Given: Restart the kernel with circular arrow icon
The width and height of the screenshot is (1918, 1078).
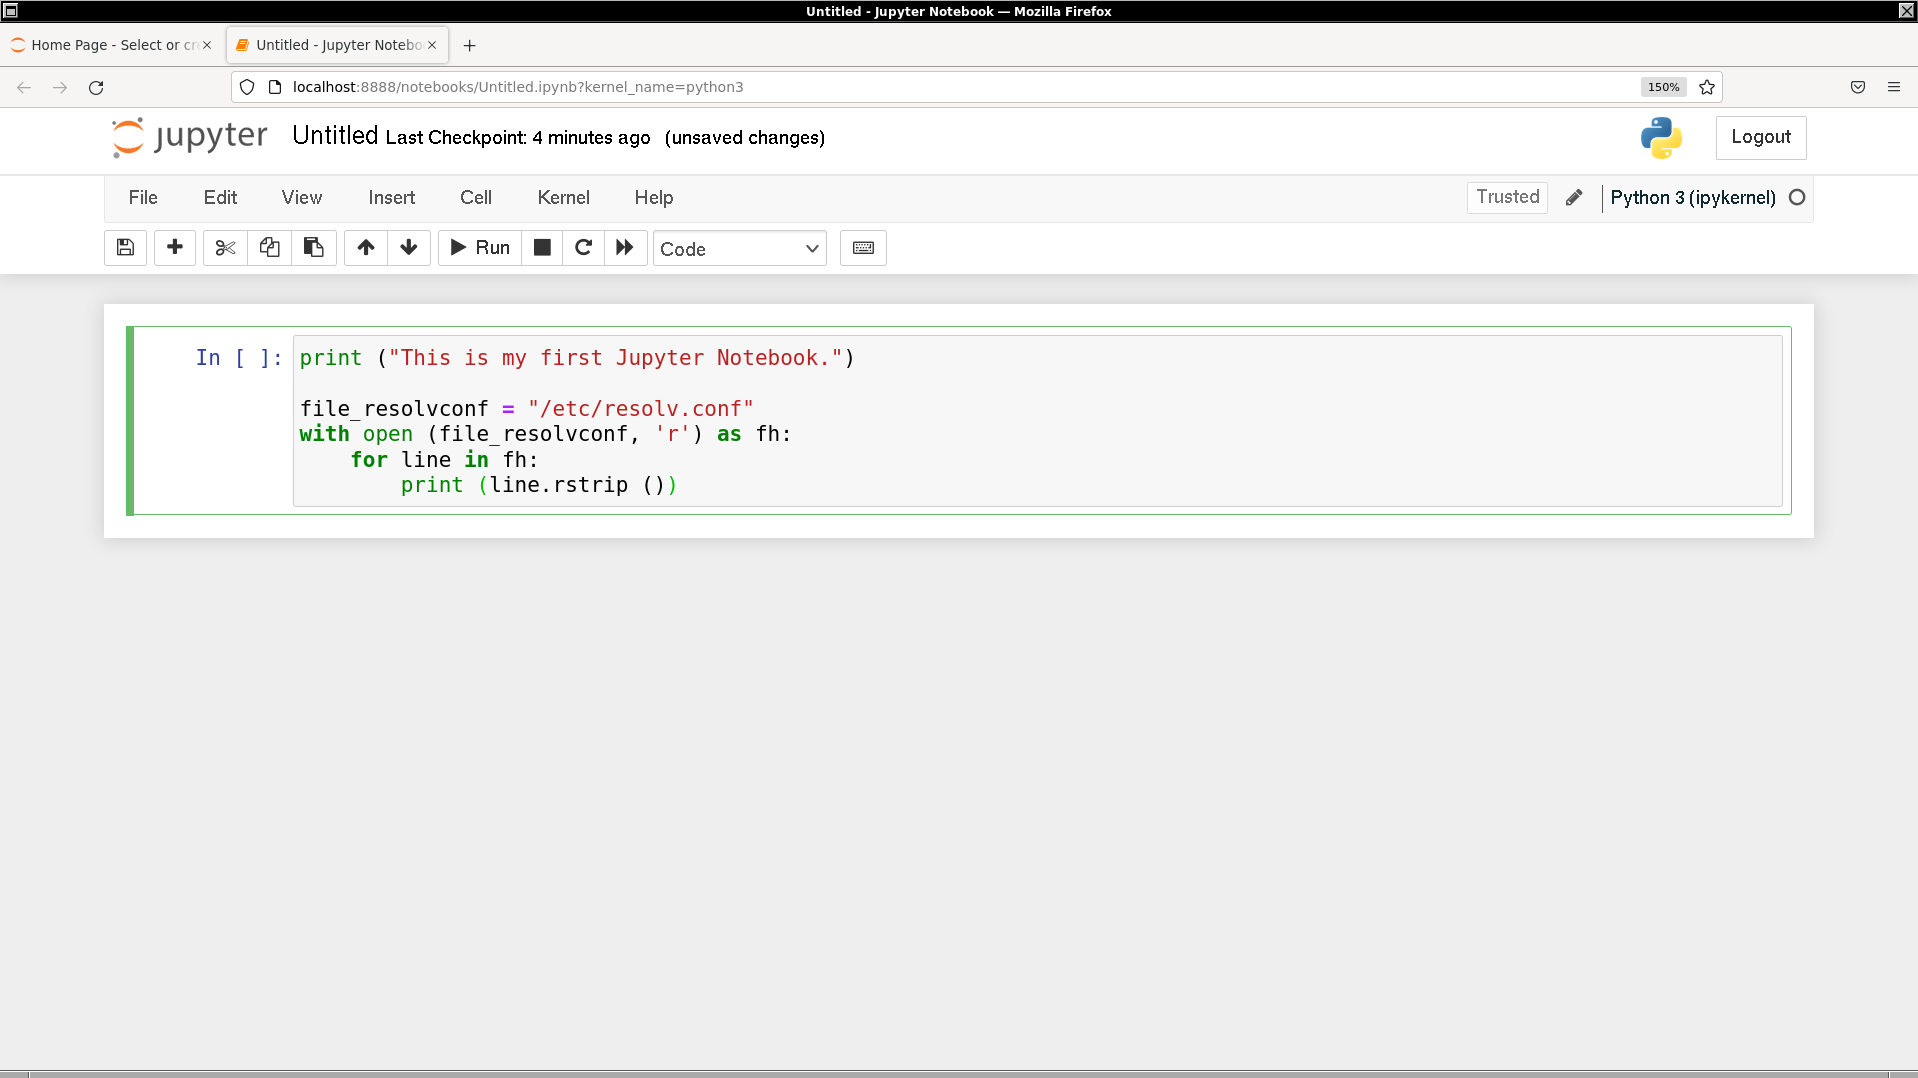Looking at the screenshot, I should click(584, 248).
